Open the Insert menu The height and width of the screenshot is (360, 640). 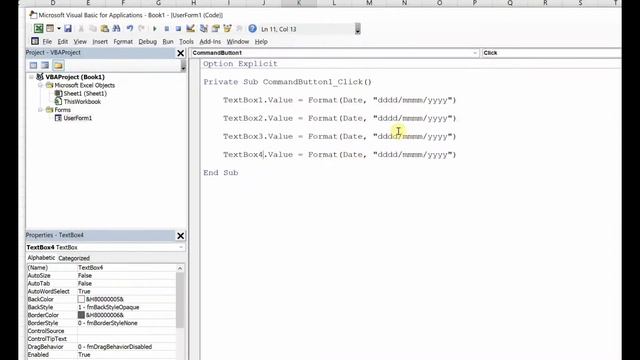(100, 42)
